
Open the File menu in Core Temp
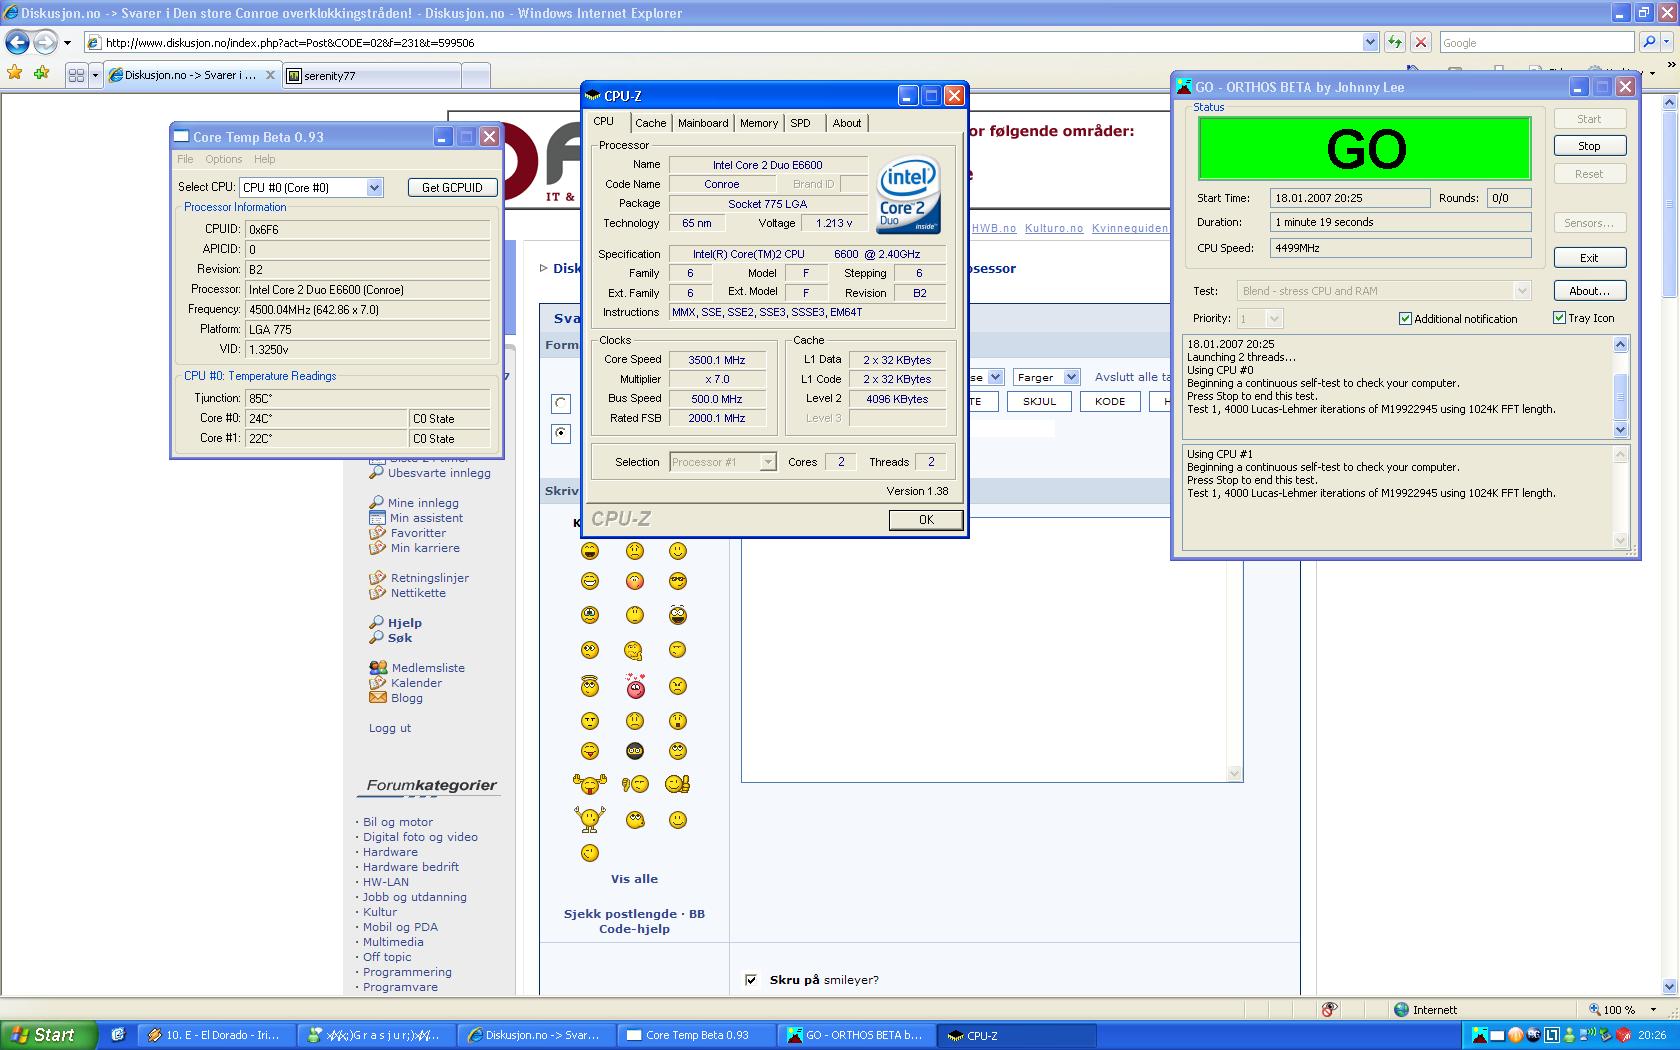click(185, 159)
